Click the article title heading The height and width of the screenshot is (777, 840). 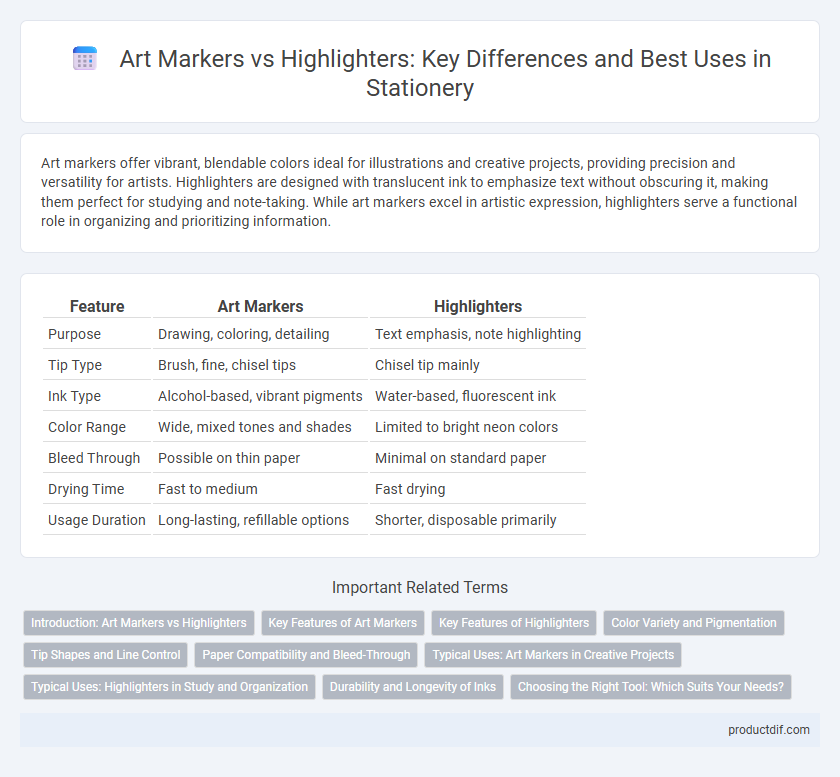pos(445,73)
